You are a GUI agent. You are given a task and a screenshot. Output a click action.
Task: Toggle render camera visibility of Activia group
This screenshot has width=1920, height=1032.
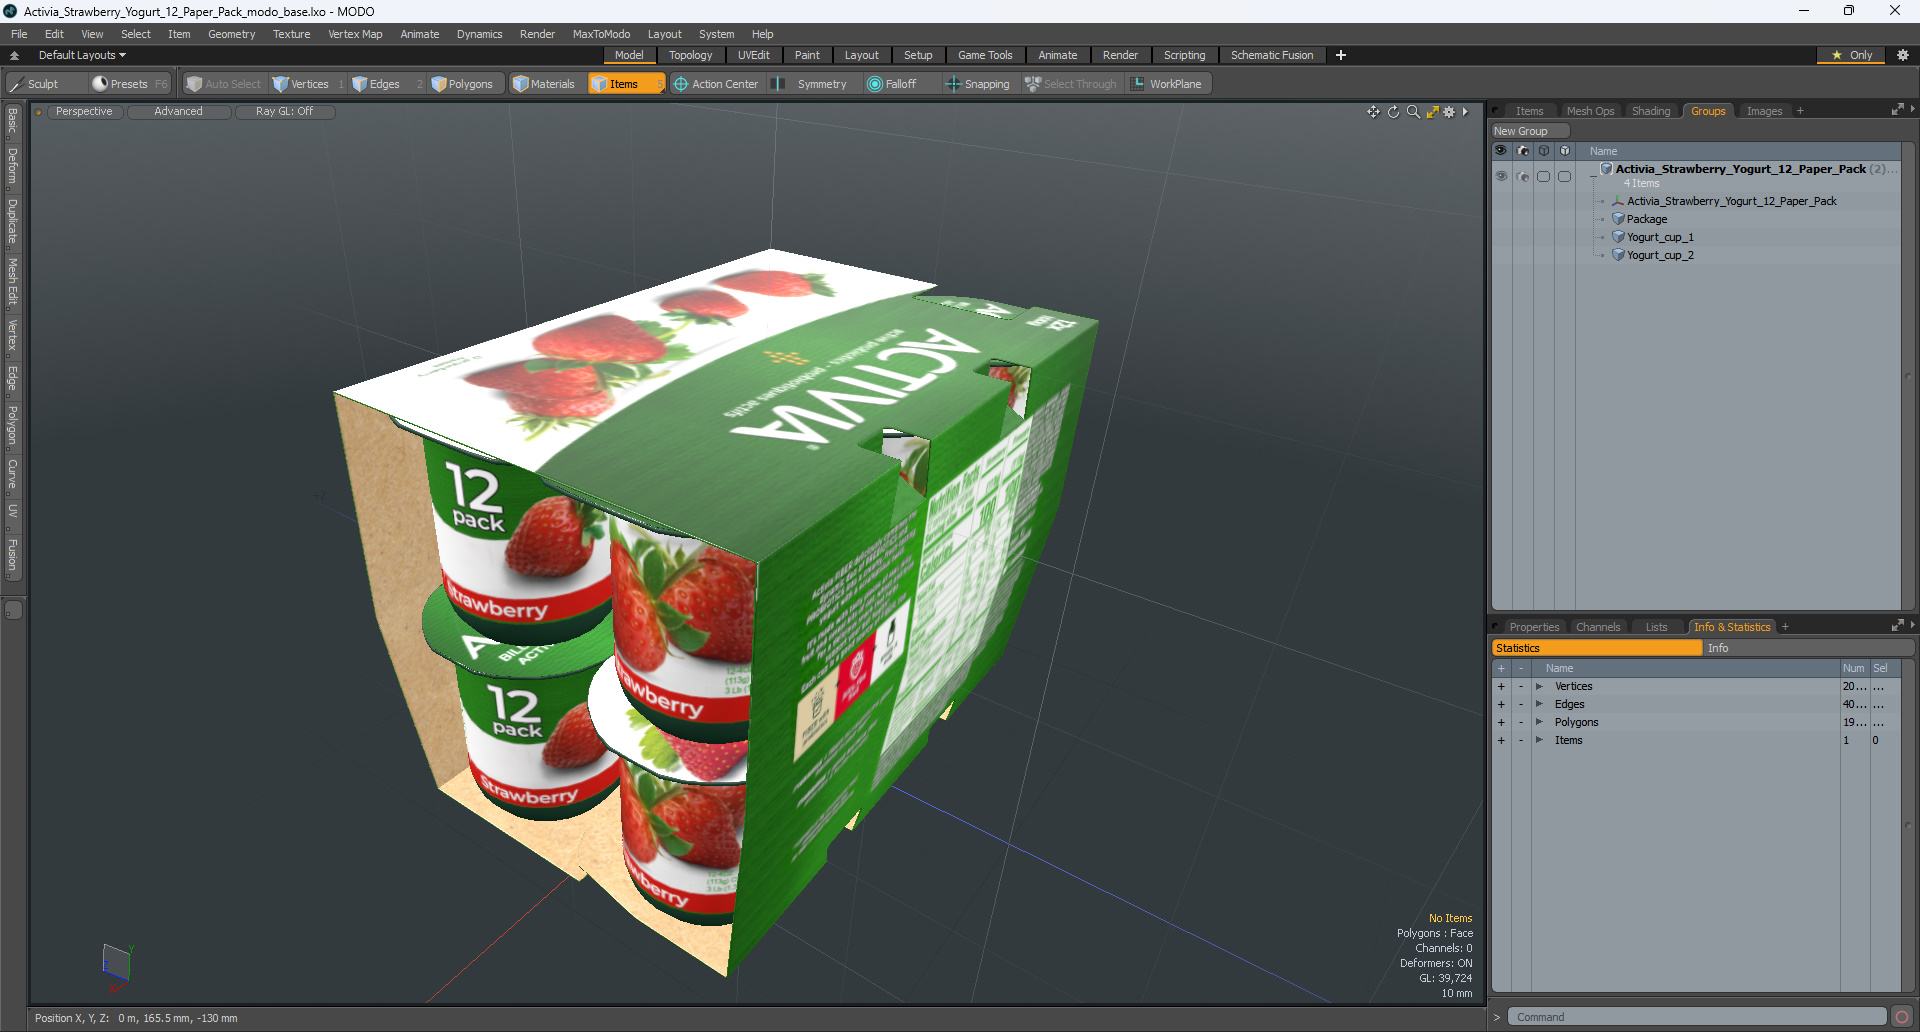click(1523, 176)
